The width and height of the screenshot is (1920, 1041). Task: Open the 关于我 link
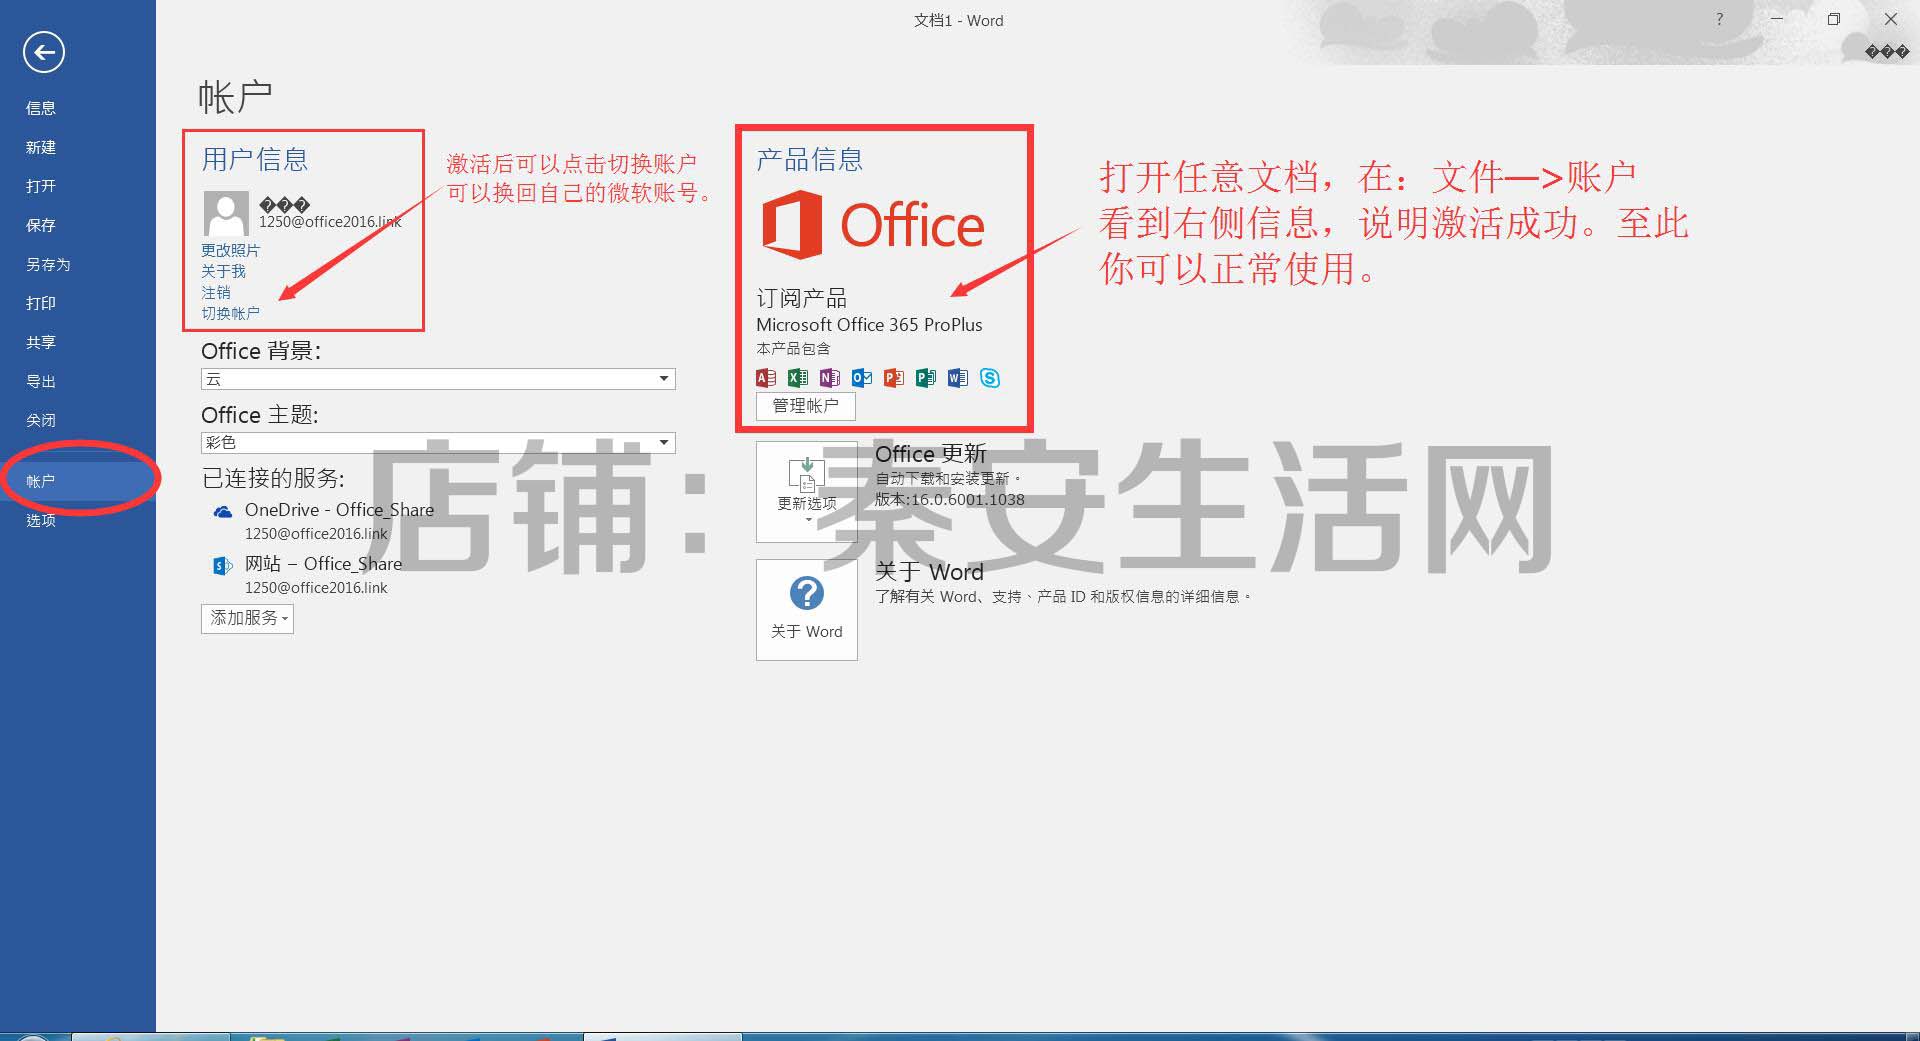click(x=223, y=271)
